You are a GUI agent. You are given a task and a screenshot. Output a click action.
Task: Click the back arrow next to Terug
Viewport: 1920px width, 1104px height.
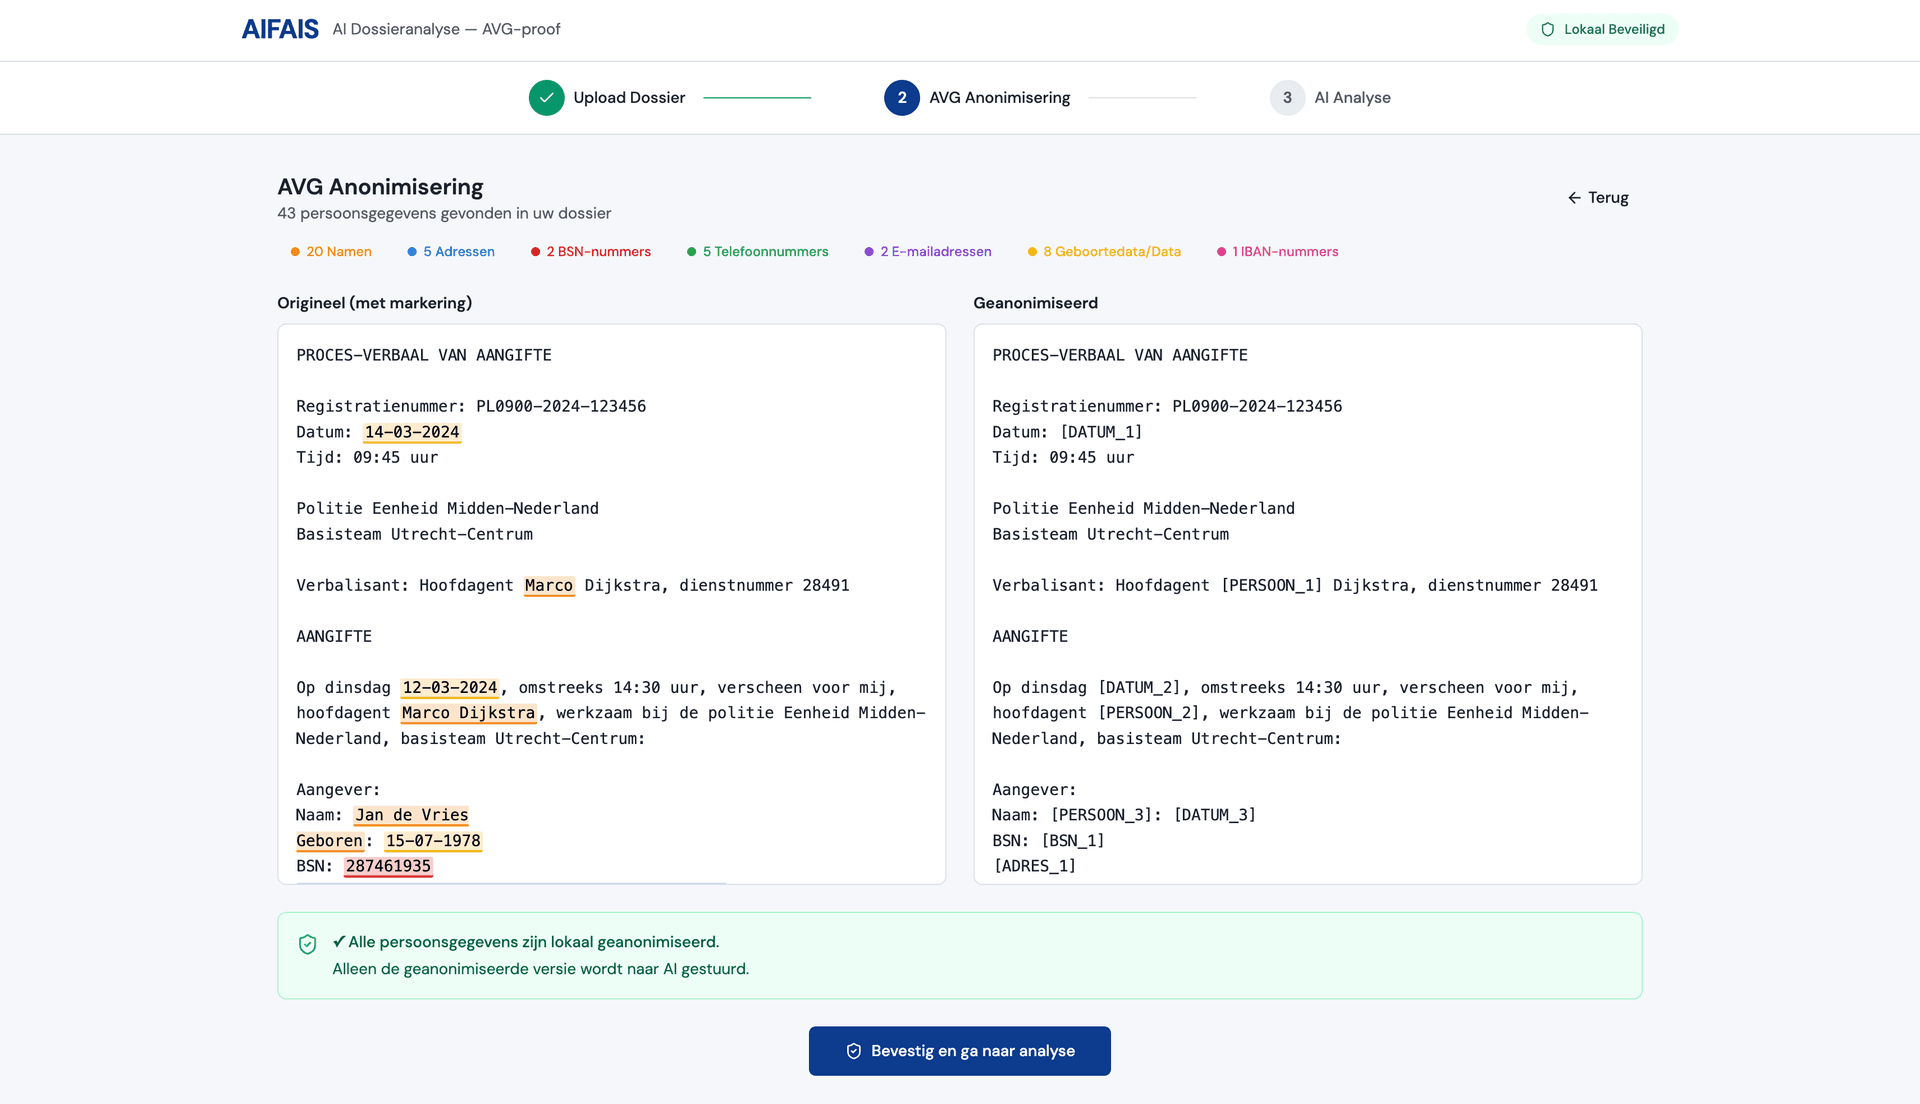(x=1574, y=197)
